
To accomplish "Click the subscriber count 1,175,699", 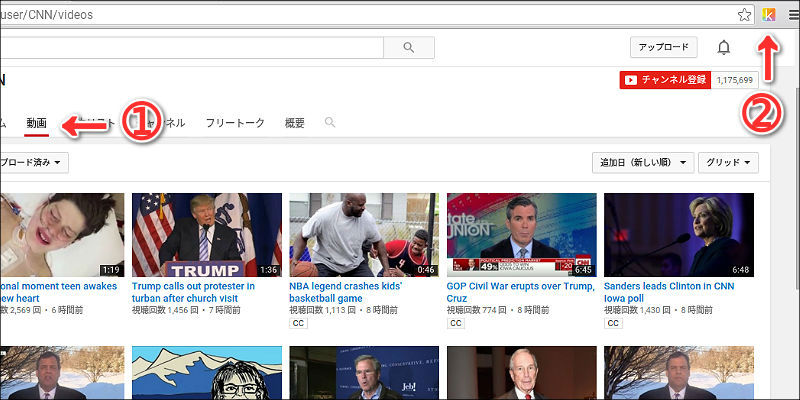I will pos(735,80).
